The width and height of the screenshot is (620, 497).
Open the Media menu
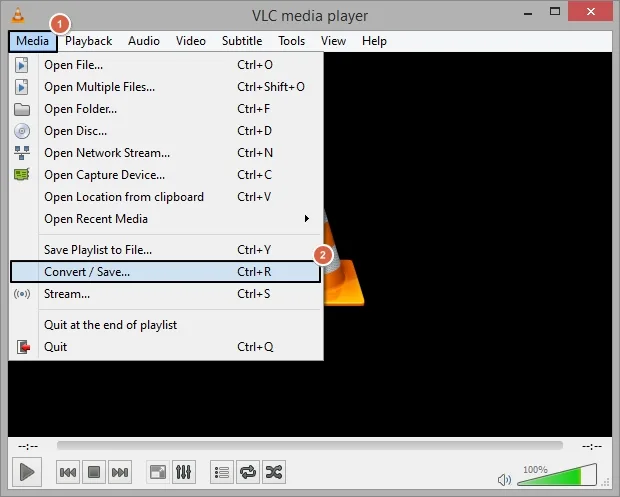32,41
